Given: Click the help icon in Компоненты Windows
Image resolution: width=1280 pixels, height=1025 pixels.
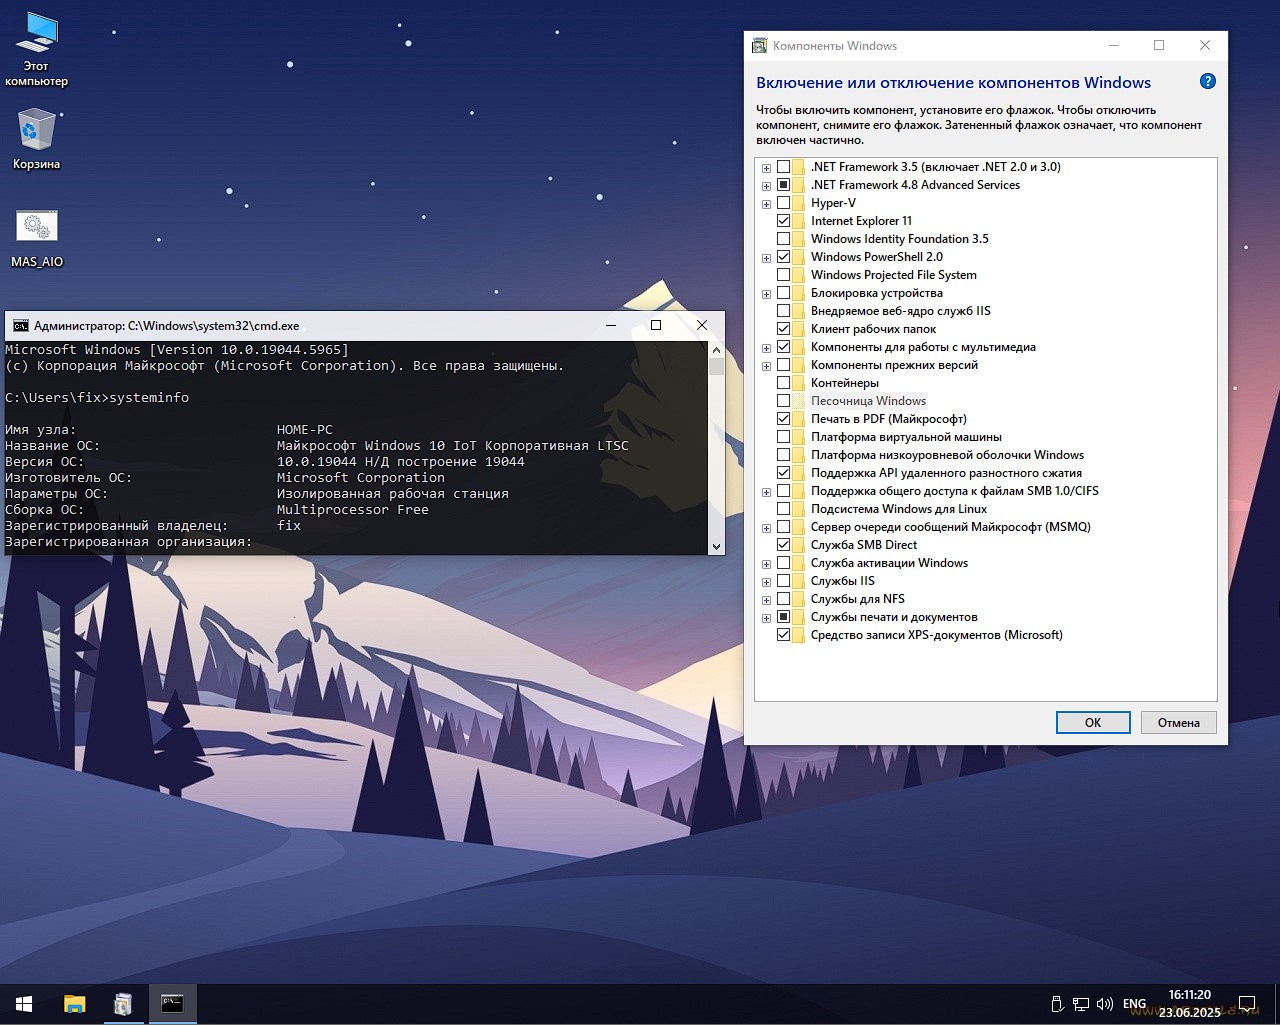Looking at the screenshot, I should (1208, 81).
